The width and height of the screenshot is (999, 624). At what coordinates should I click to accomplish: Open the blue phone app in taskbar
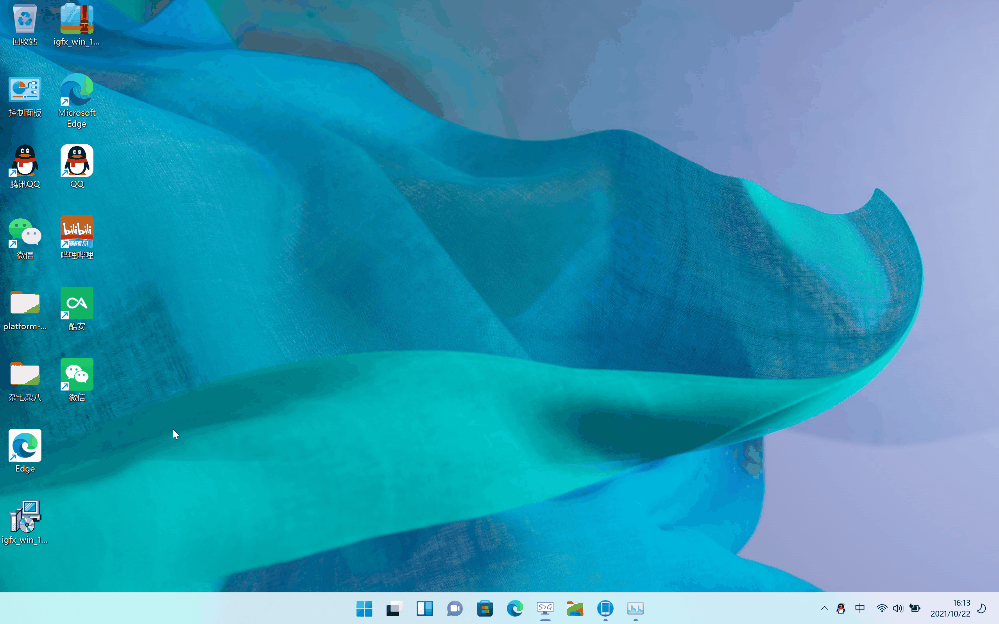pyautogui.click(x=605, y=609)
